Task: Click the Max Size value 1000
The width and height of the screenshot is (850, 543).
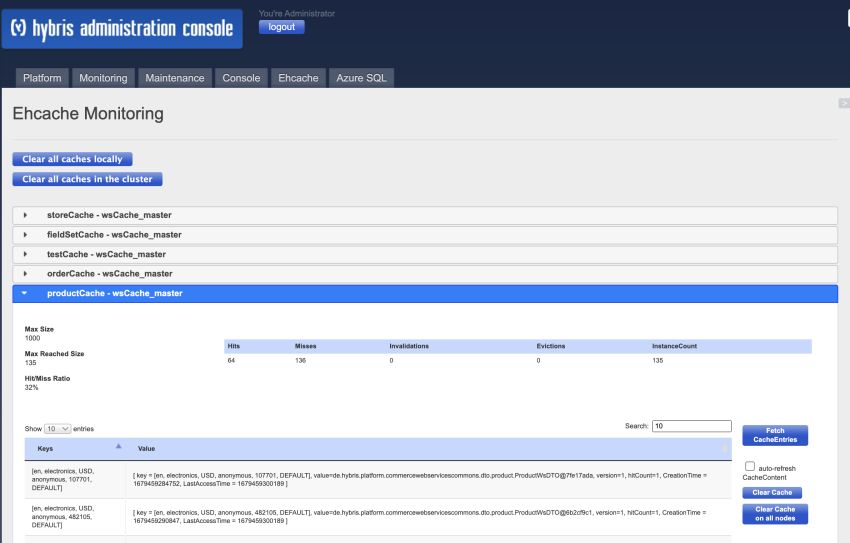Action: [33, 338]
